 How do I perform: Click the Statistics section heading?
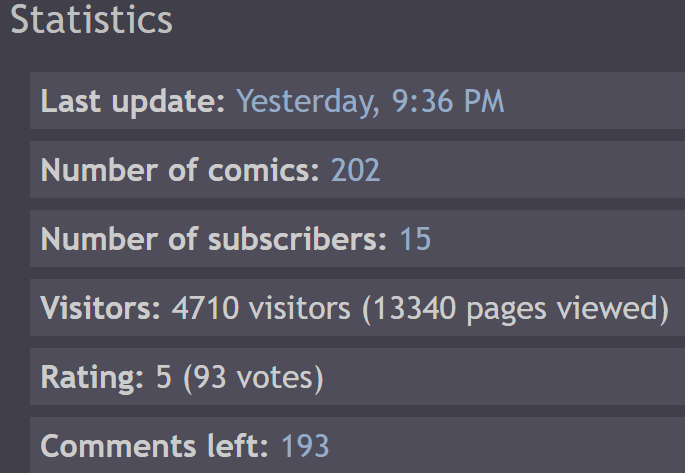pyautogui.click(x=92, y=21)
